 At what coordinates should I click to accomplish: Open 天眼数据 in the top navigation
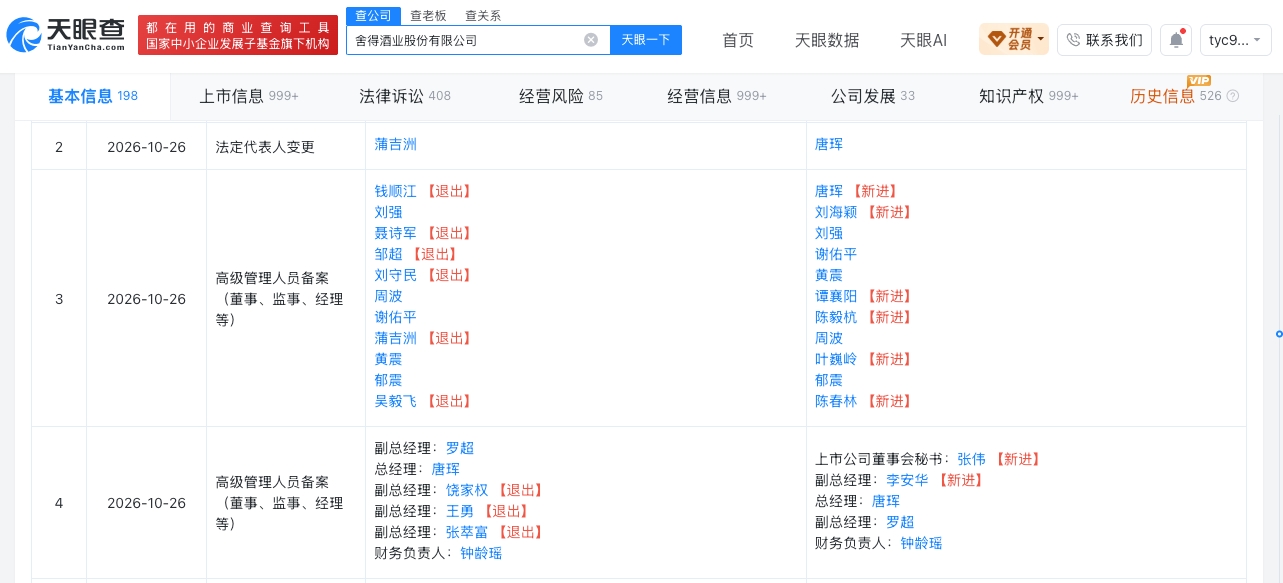coord(827,40)
